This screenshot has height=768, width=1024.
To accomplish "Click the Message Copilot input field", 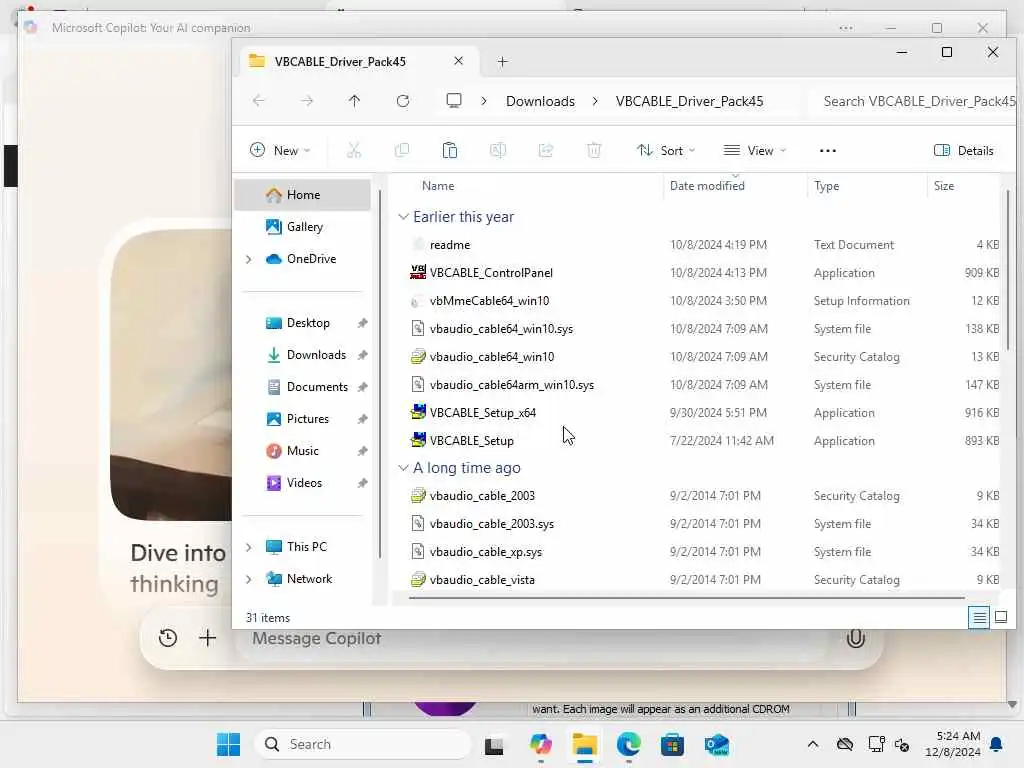I will (532, 638).
